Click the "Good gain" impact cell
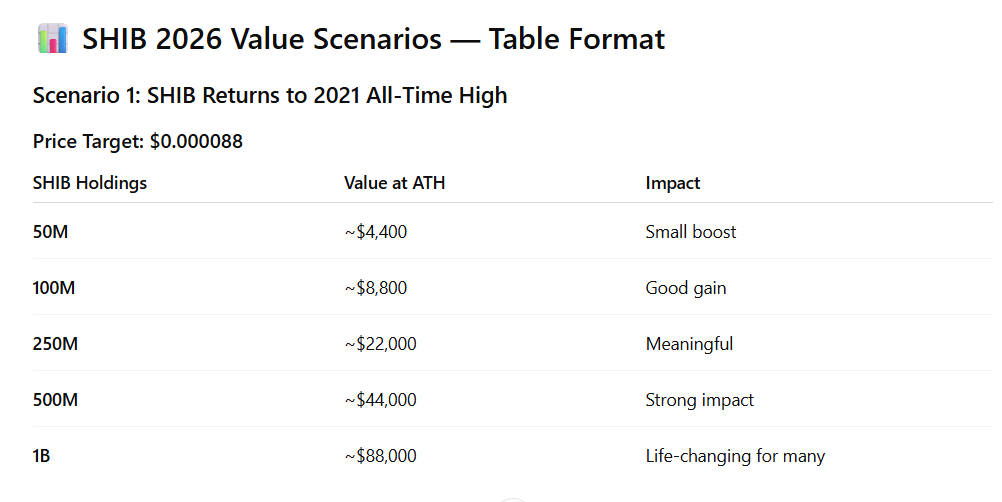This screenshot has width=1002, height=502. click(x=686, y=288)
